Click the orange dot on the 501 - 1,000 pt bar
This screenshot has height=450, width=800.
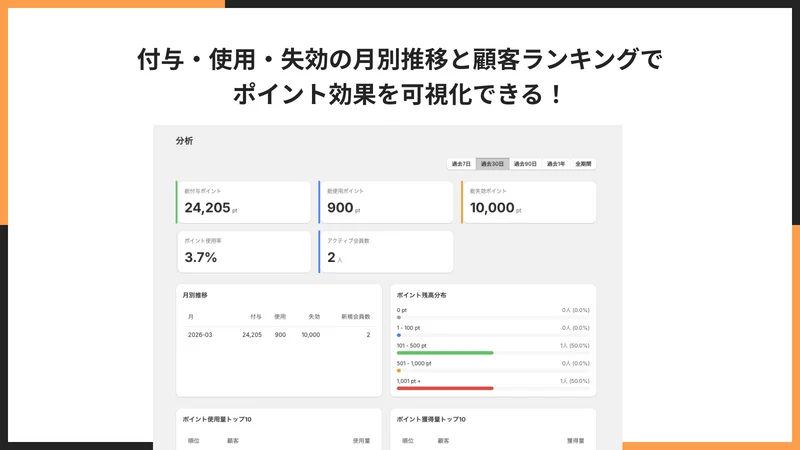[398, 370]
